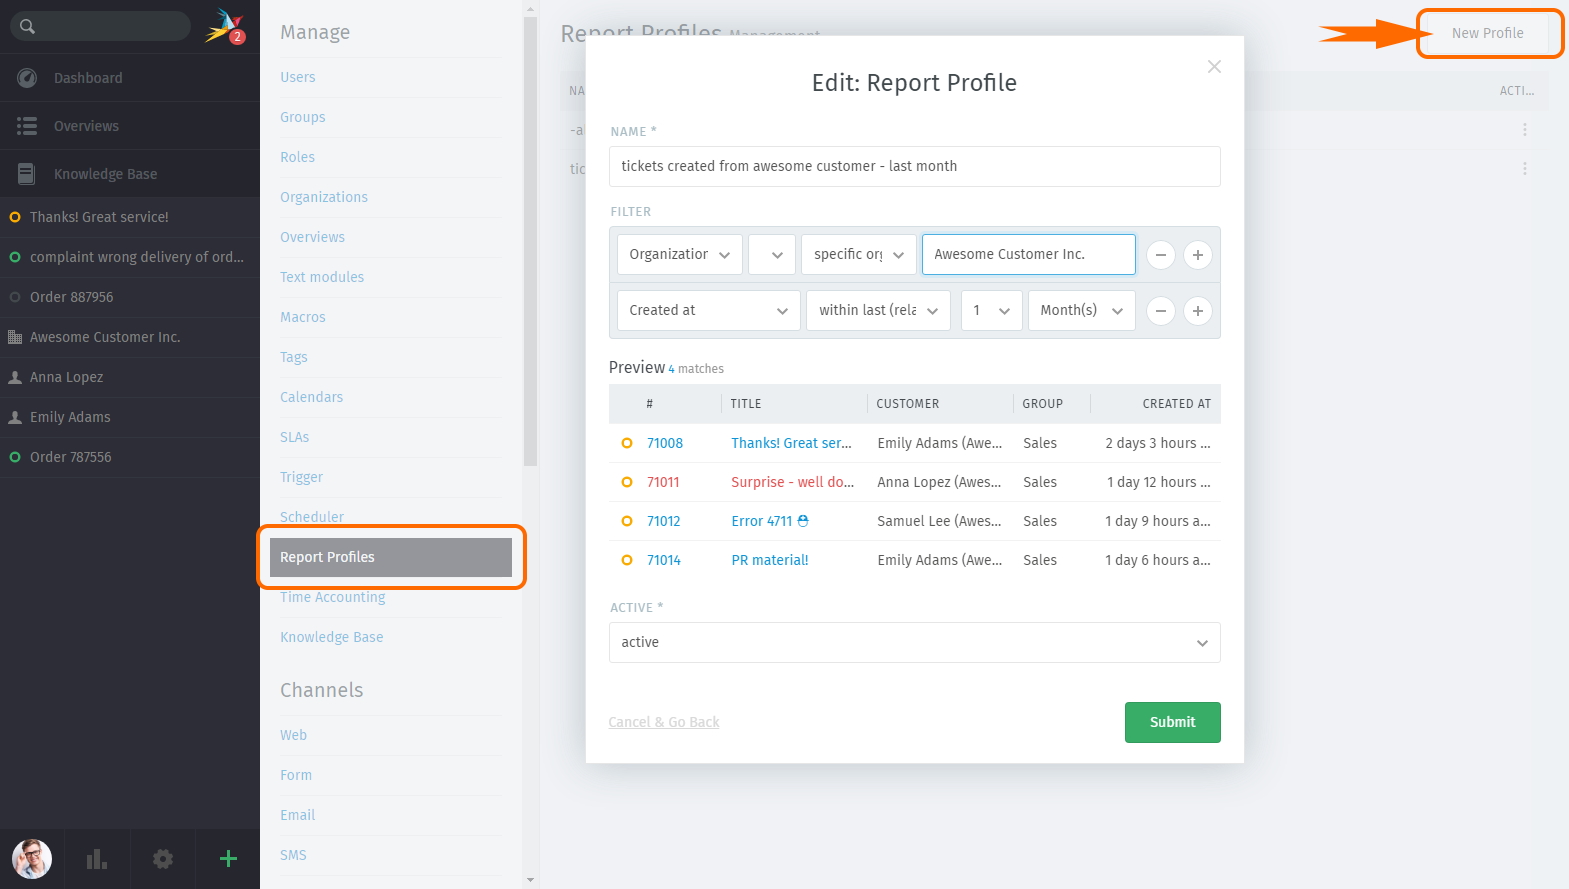Open the 'Thanks! Great service!' ticket tab
The height and width of the screenshot is (889, 1569).
130,217
